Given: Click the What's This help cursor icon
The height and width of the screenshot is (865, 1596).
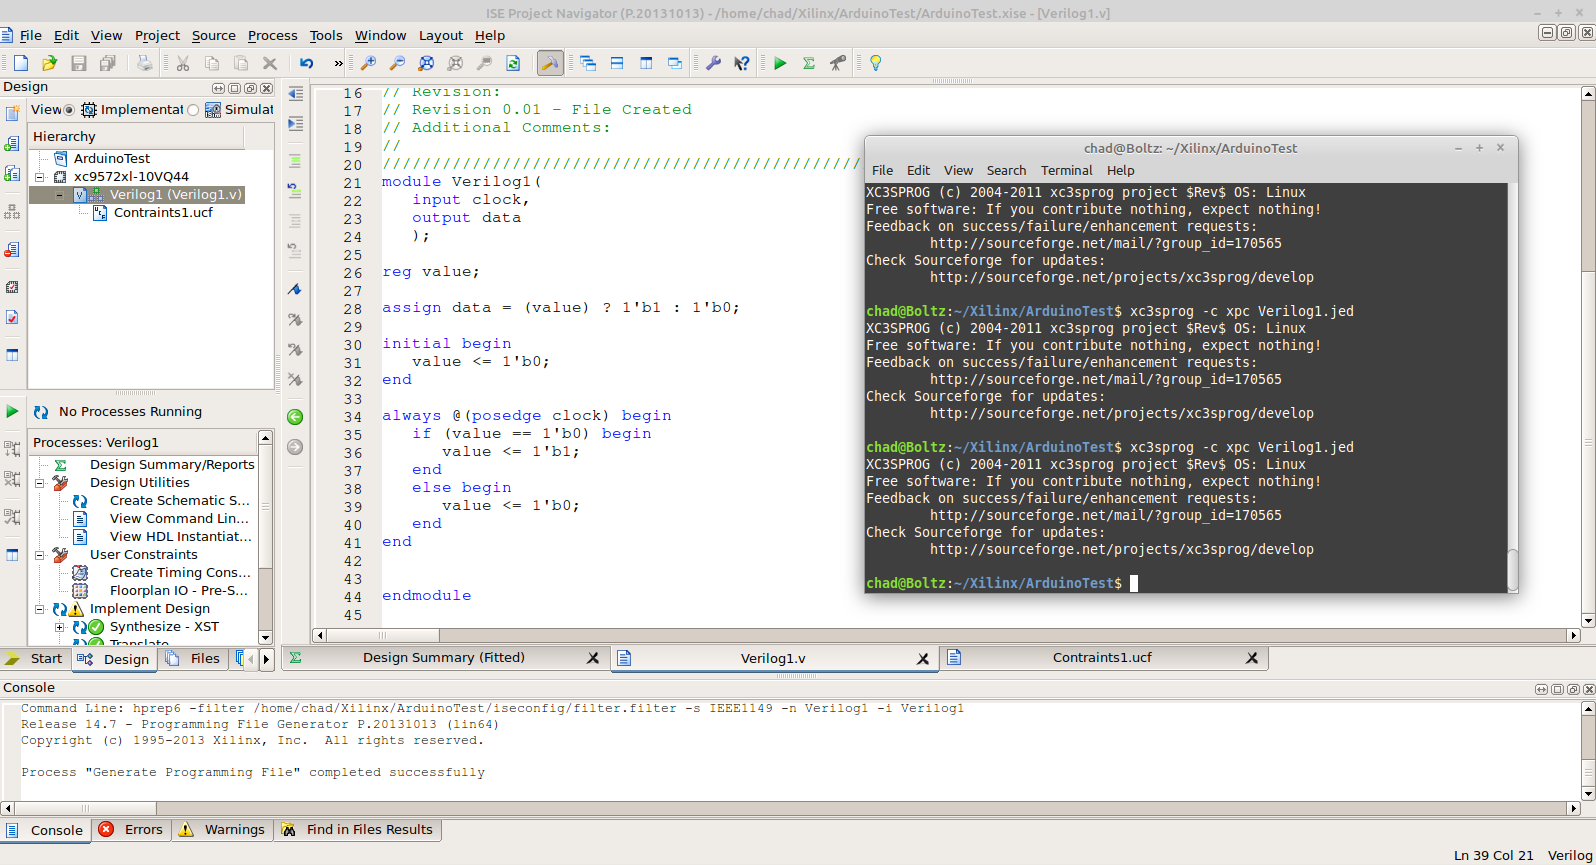Looking at the screenshot, I should tap(742, 63).
